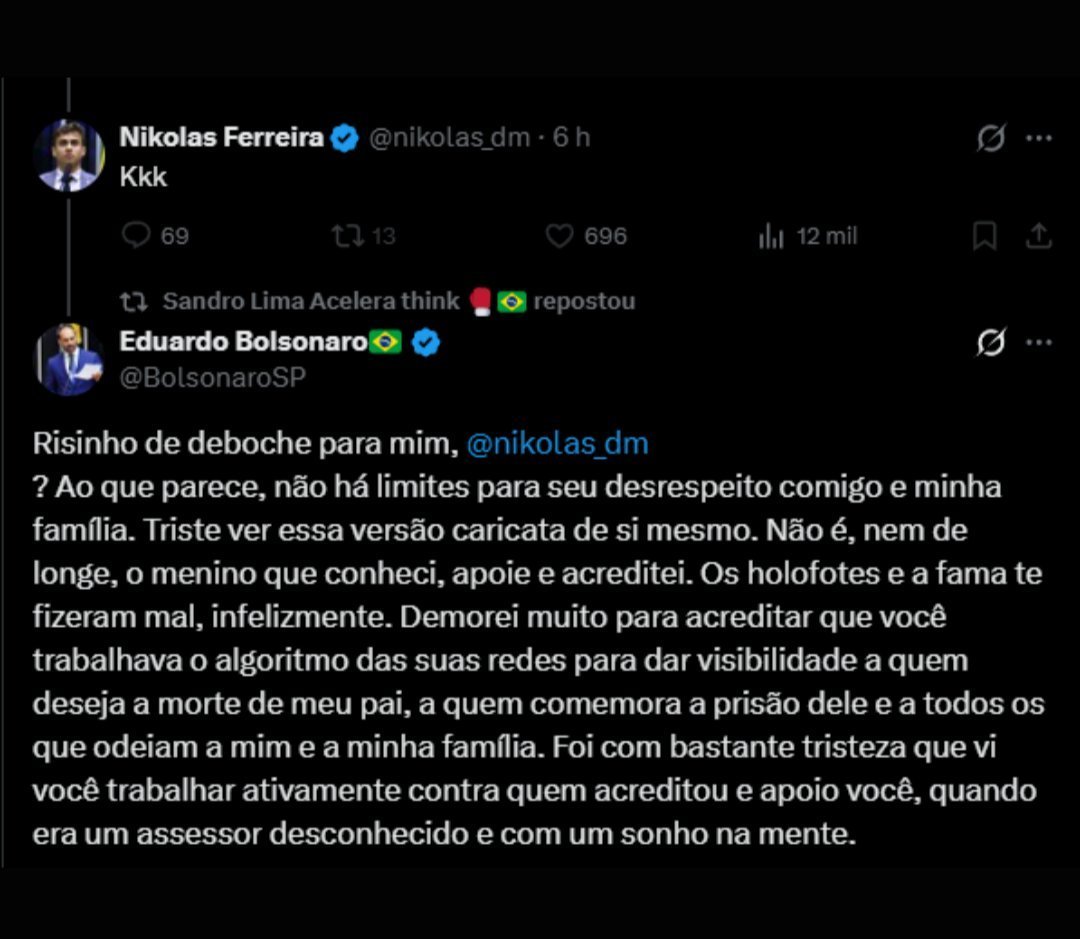The image size is (1080, 939).
Task: View analytics showing 12 mil views
Action: pyautogui.click(x=808, y=236)
